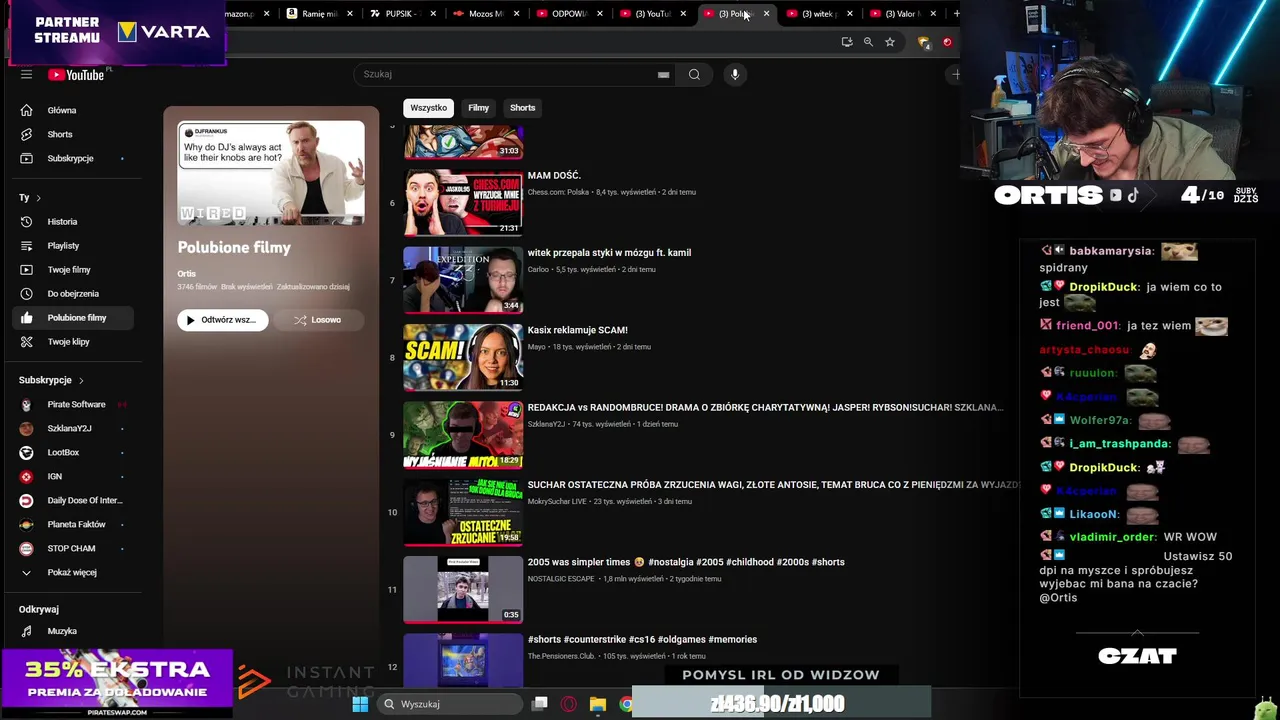Viewport: 1280px width, 720px height.
Task: Click the red extension icon in toolbar
Action: point(947,42)
